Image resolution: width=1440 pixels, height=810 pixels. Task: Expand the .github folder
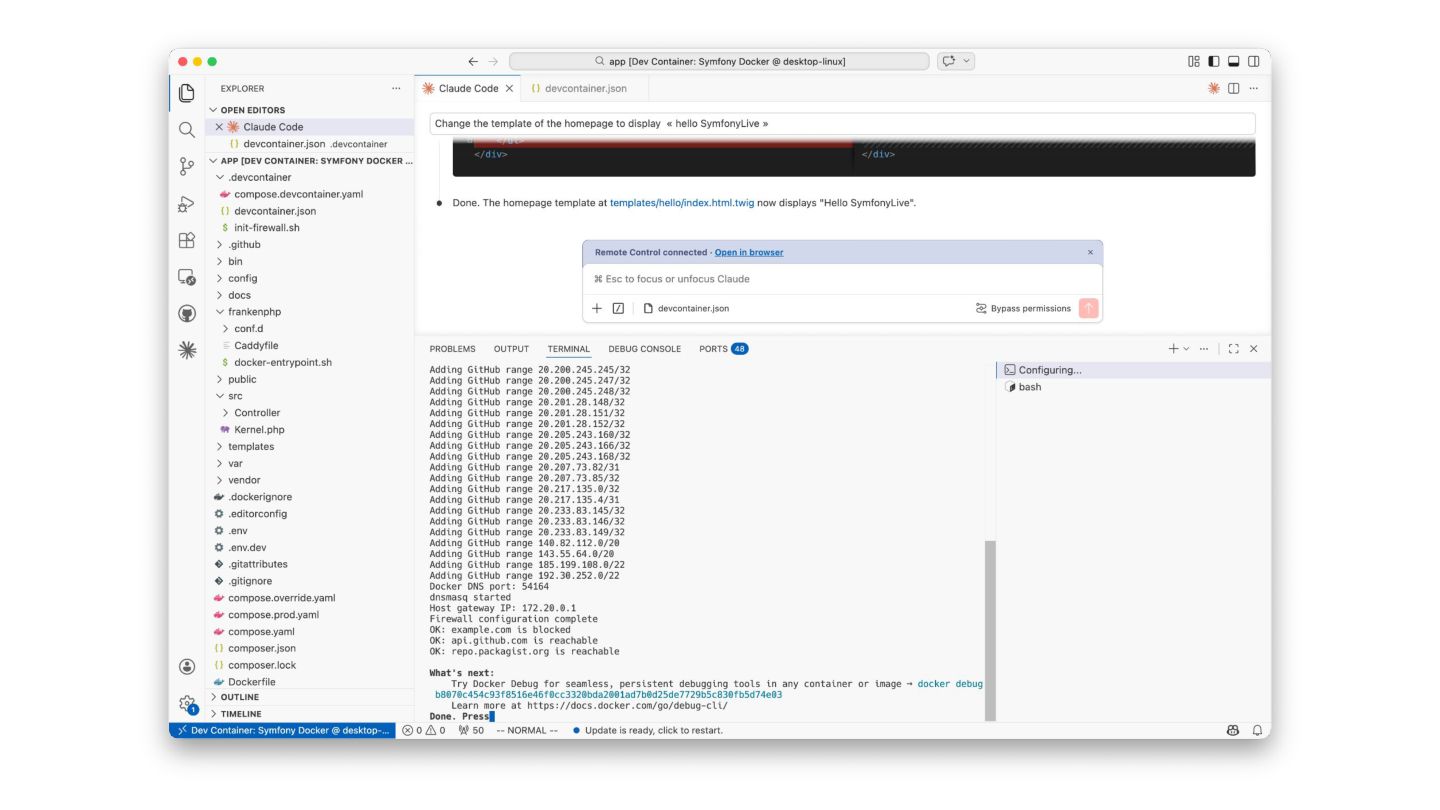(x=310, y=244)
